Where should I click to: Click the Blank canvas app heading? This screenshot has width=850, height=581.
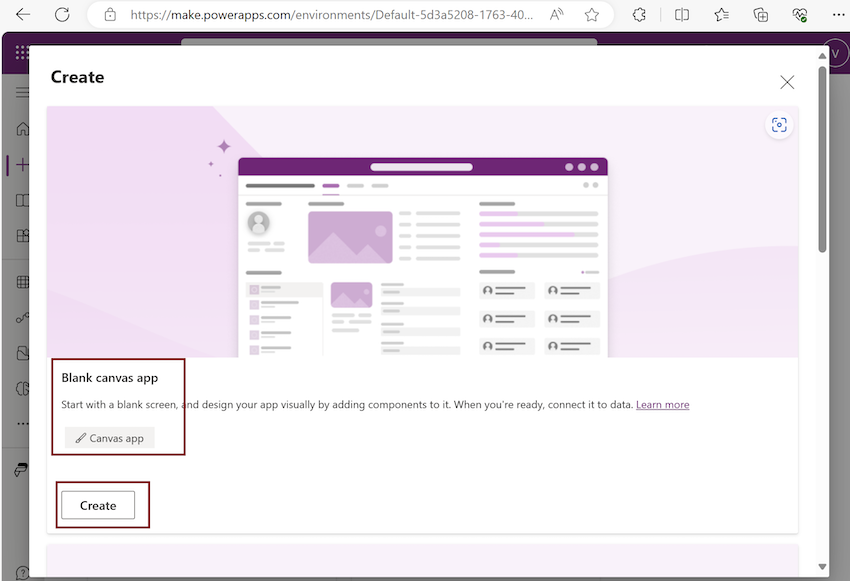pyautogui.click(x=110, y=378)
